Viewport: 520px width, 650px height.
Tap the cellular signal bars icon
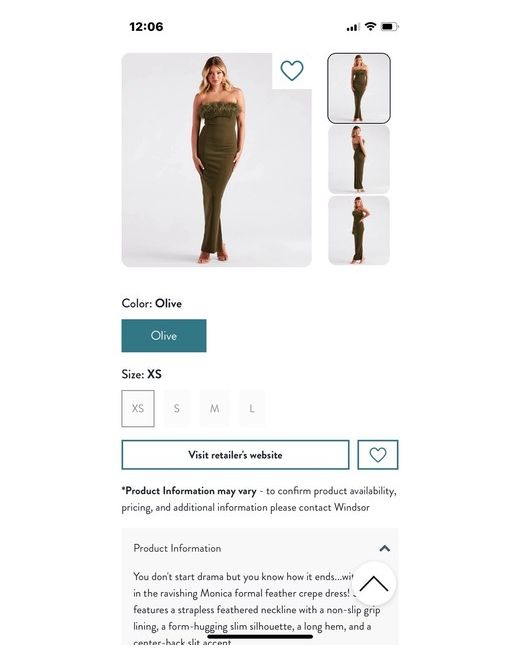pos(353,27)
